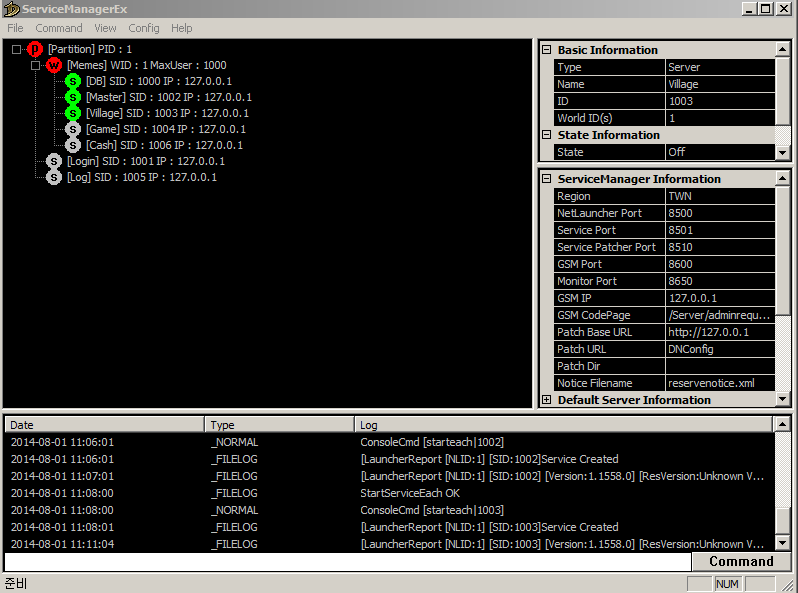Click the ServiceManagerEx title bar app icon
This screenshot has width=798, height=593.
click(11, 9)
